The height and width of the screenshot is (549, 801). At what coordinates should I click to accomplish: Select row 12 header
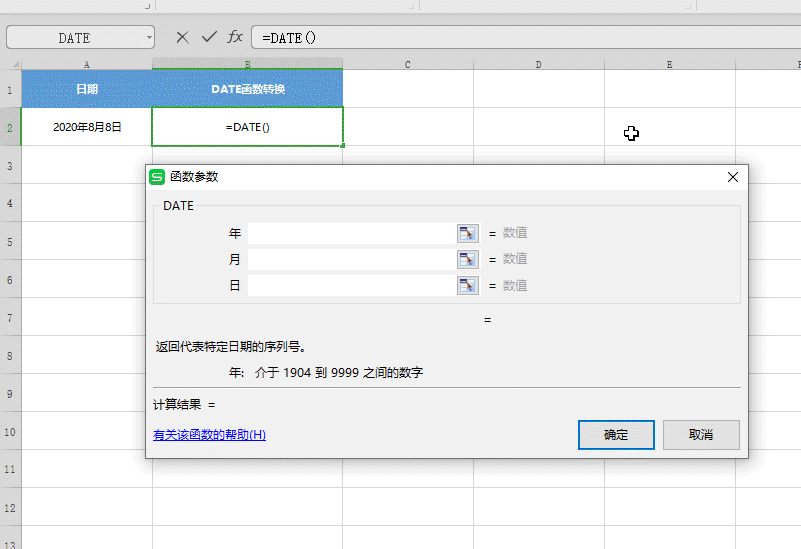pos(10,508)
